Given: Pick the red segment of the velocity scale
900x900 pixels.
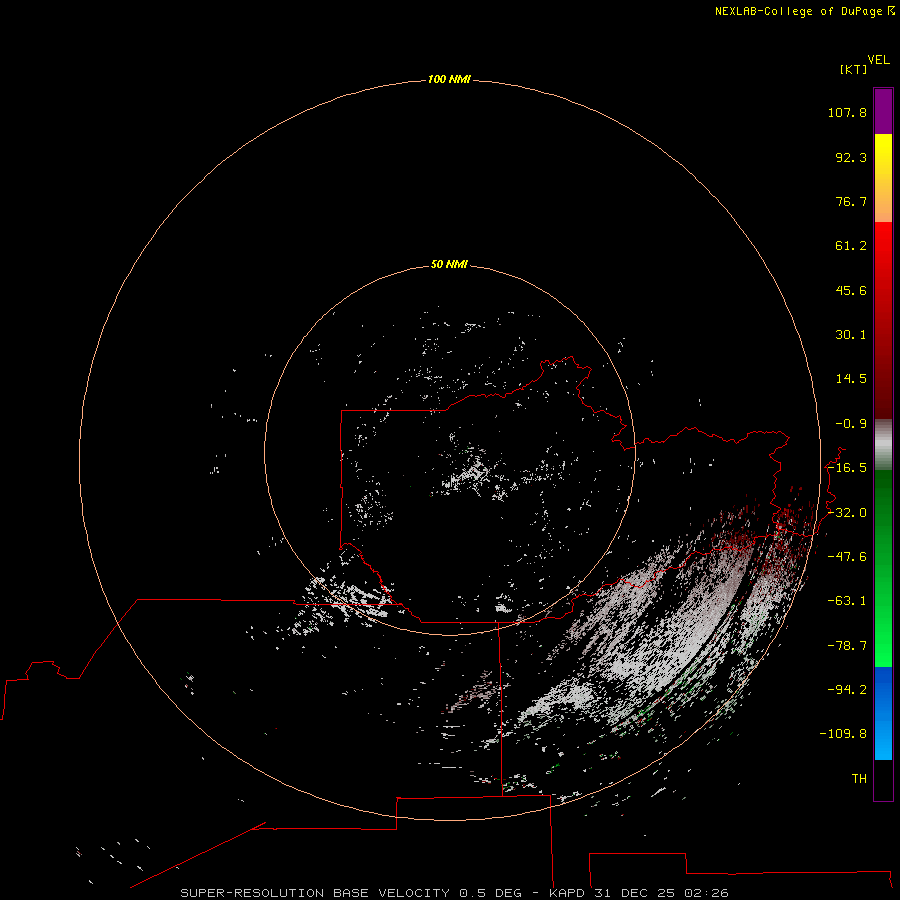Looking at the screenshot, I should pos(883,320).
